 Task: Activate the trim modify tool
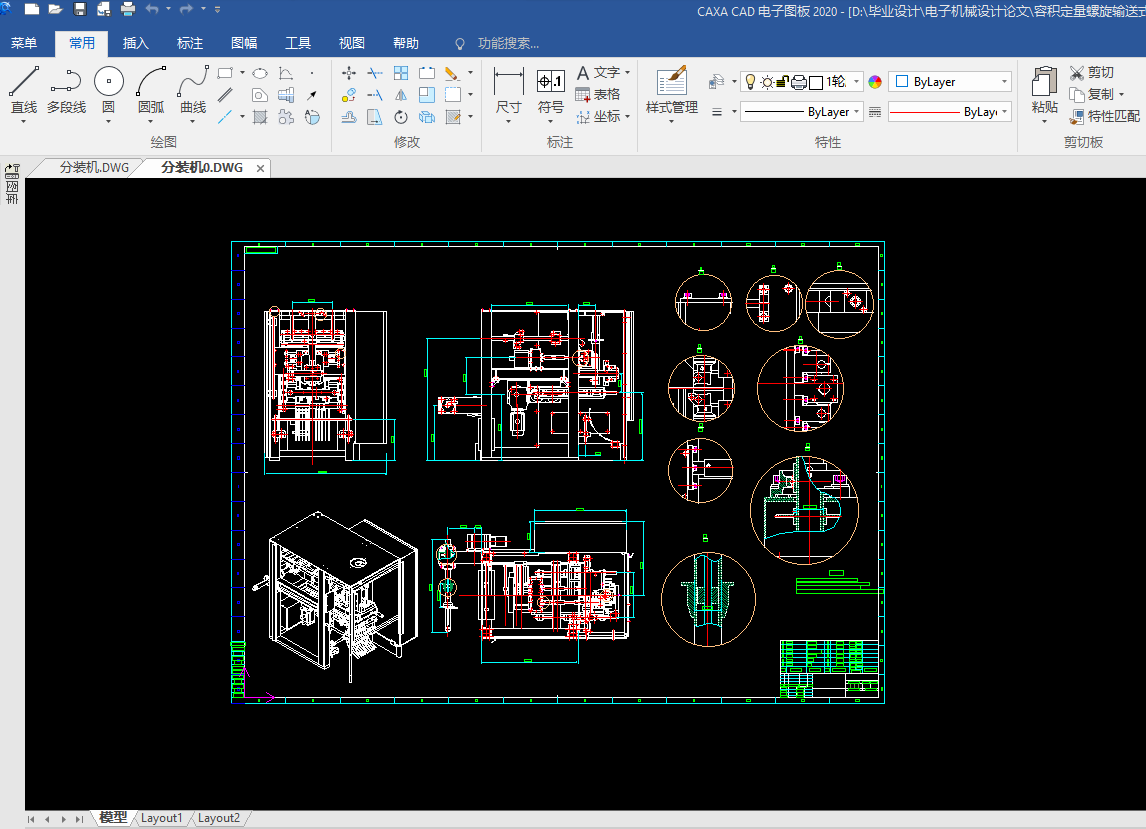(x=375, y=73)
